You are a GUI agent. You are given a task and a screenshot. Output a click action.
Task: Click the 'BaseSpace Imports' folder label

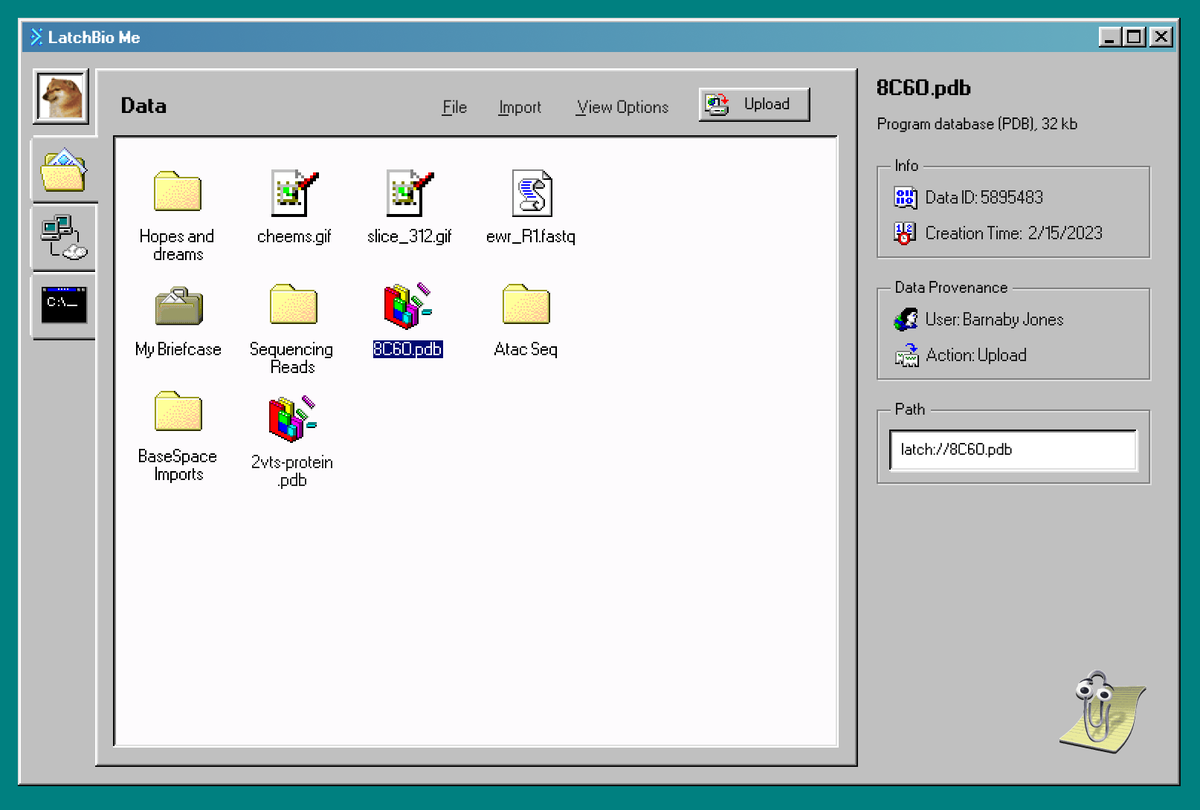click(177, 465)
